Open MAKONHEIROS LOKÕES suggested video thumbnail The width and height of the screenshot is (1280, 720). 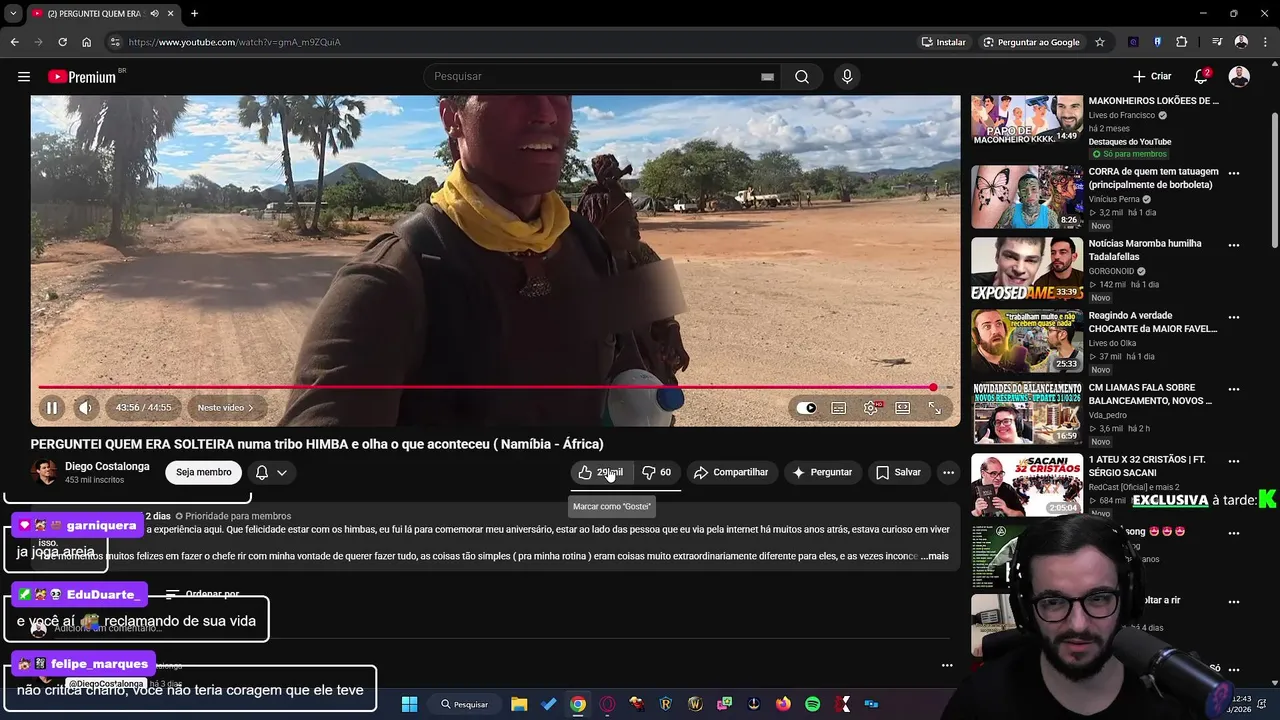pos(1027,119)
